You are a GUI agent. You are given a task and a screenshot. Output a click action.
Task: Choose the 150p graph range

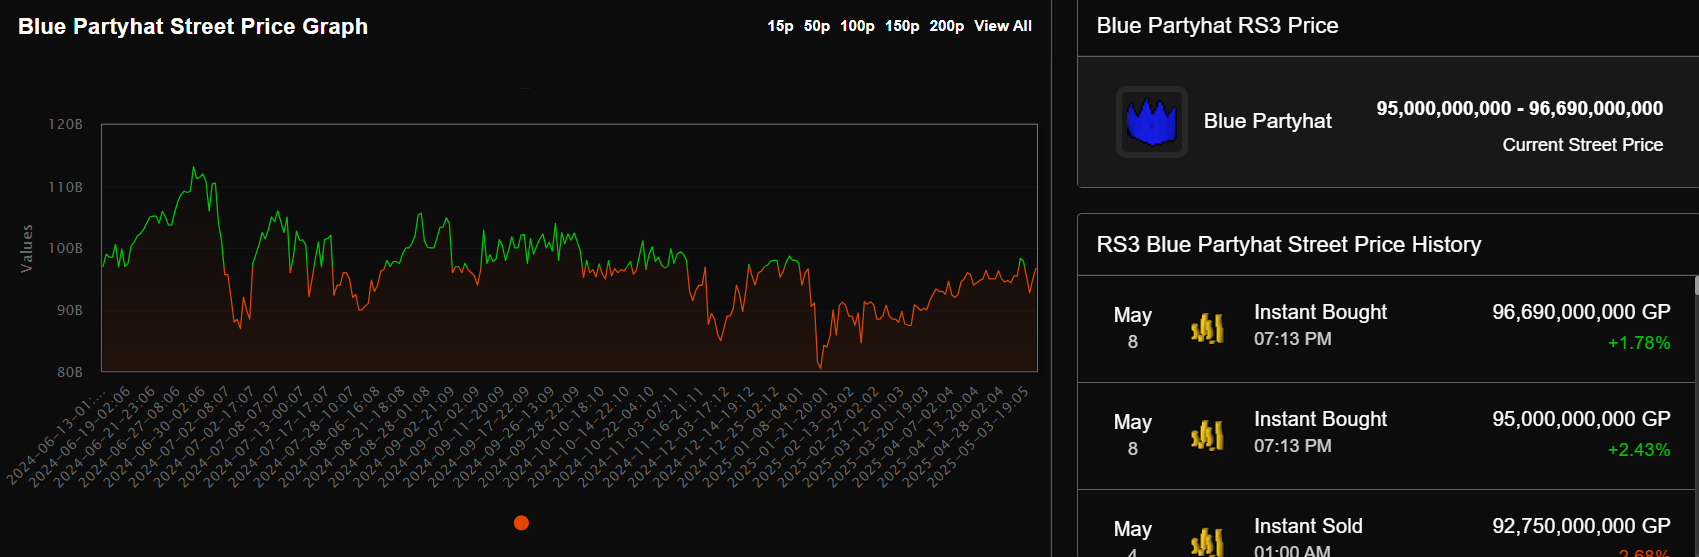902,26
